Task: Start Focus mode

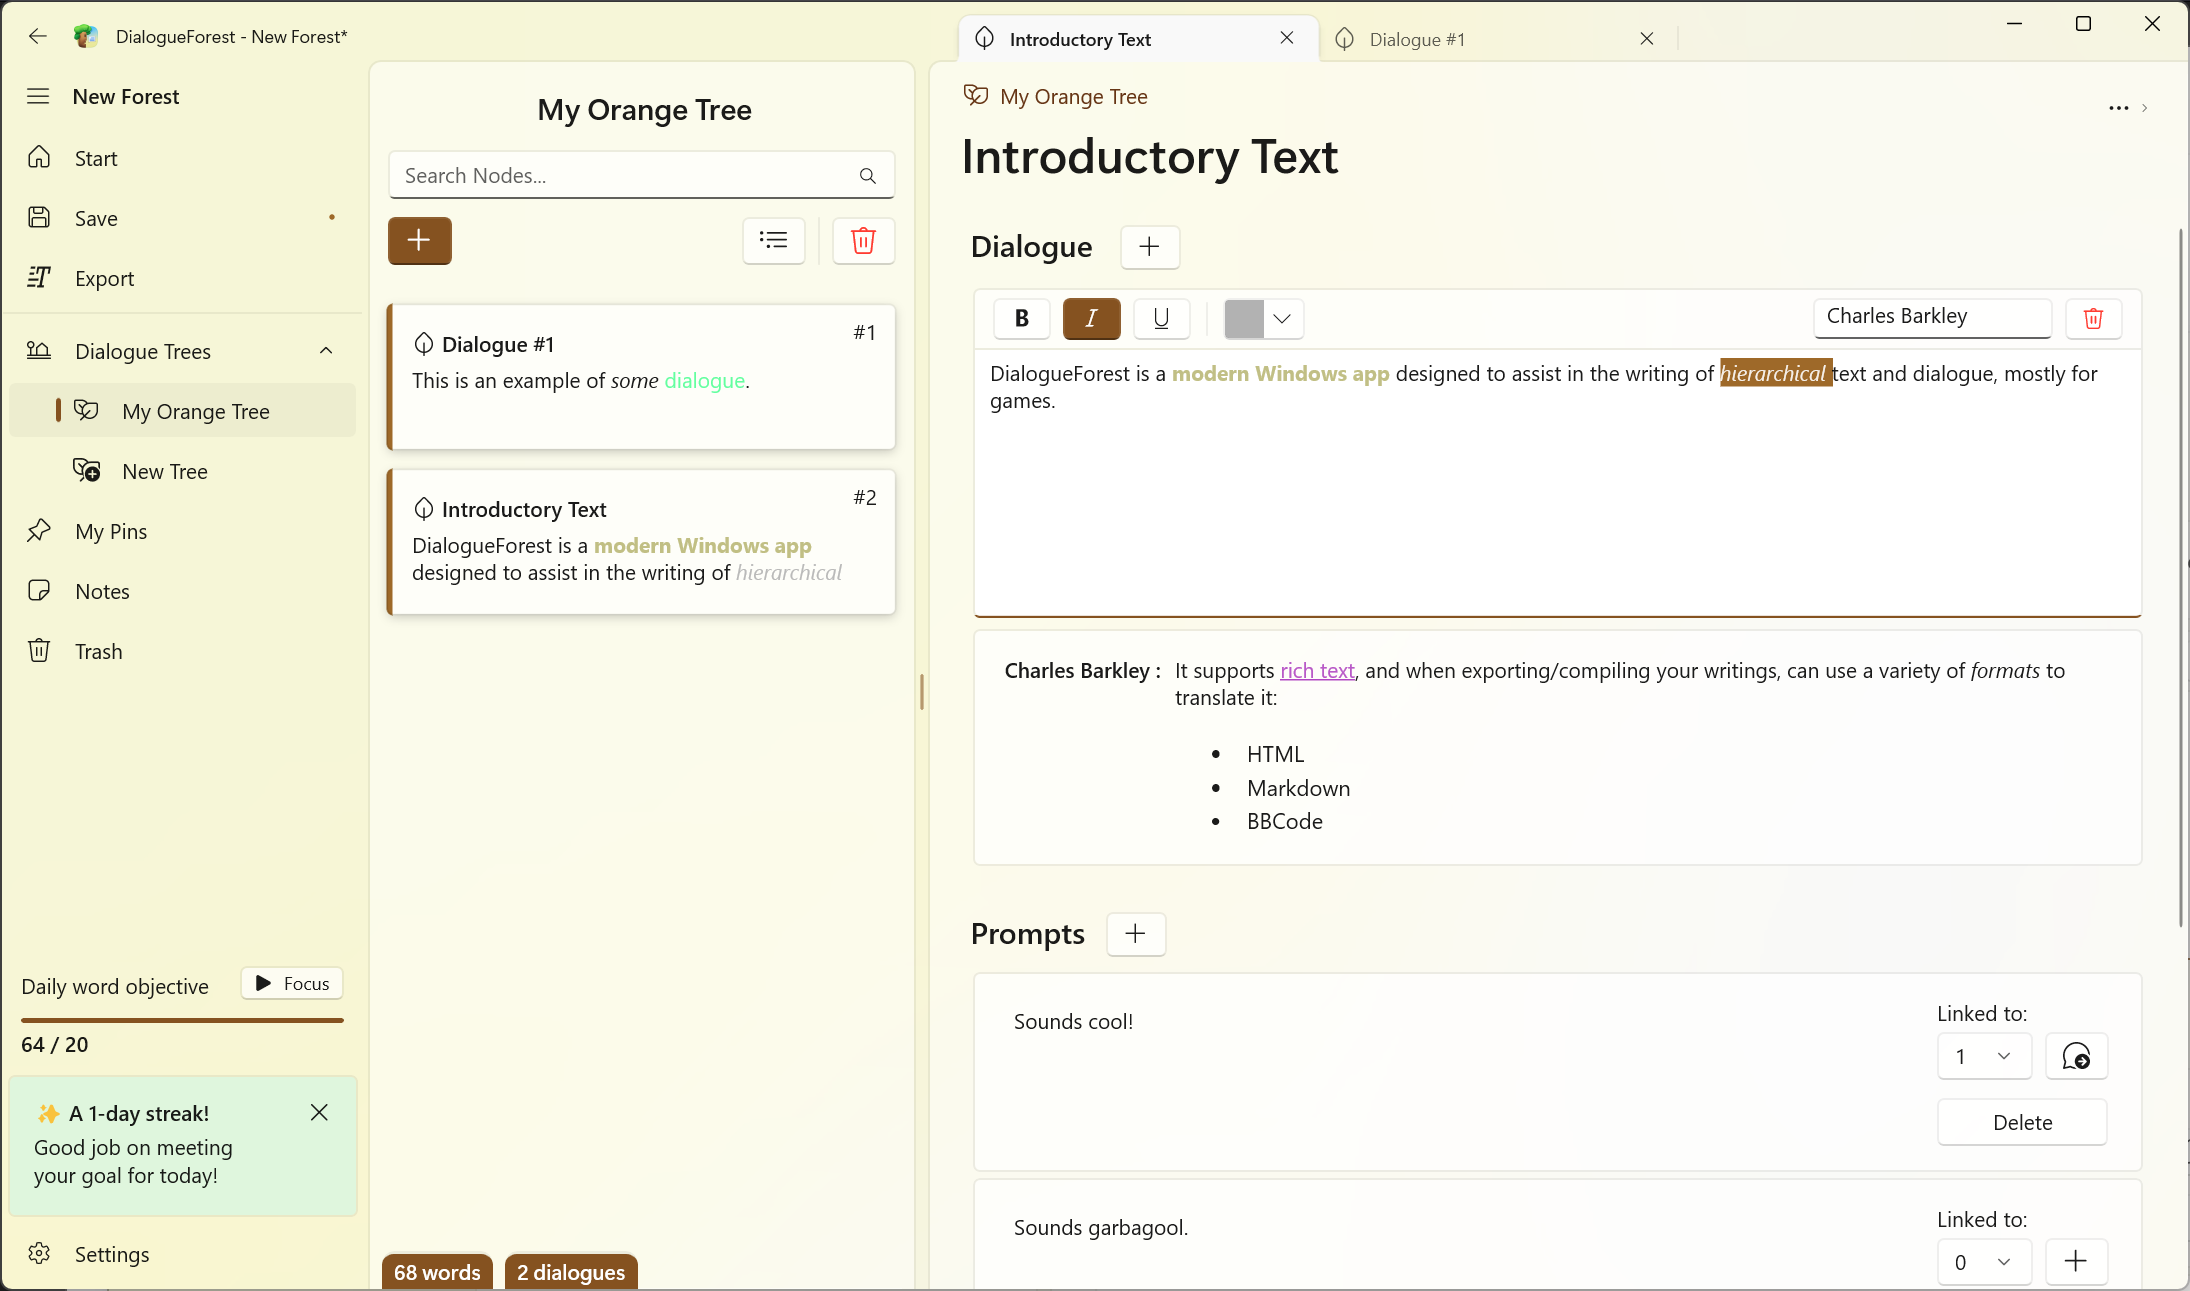Action: click(x=292, y=983)
